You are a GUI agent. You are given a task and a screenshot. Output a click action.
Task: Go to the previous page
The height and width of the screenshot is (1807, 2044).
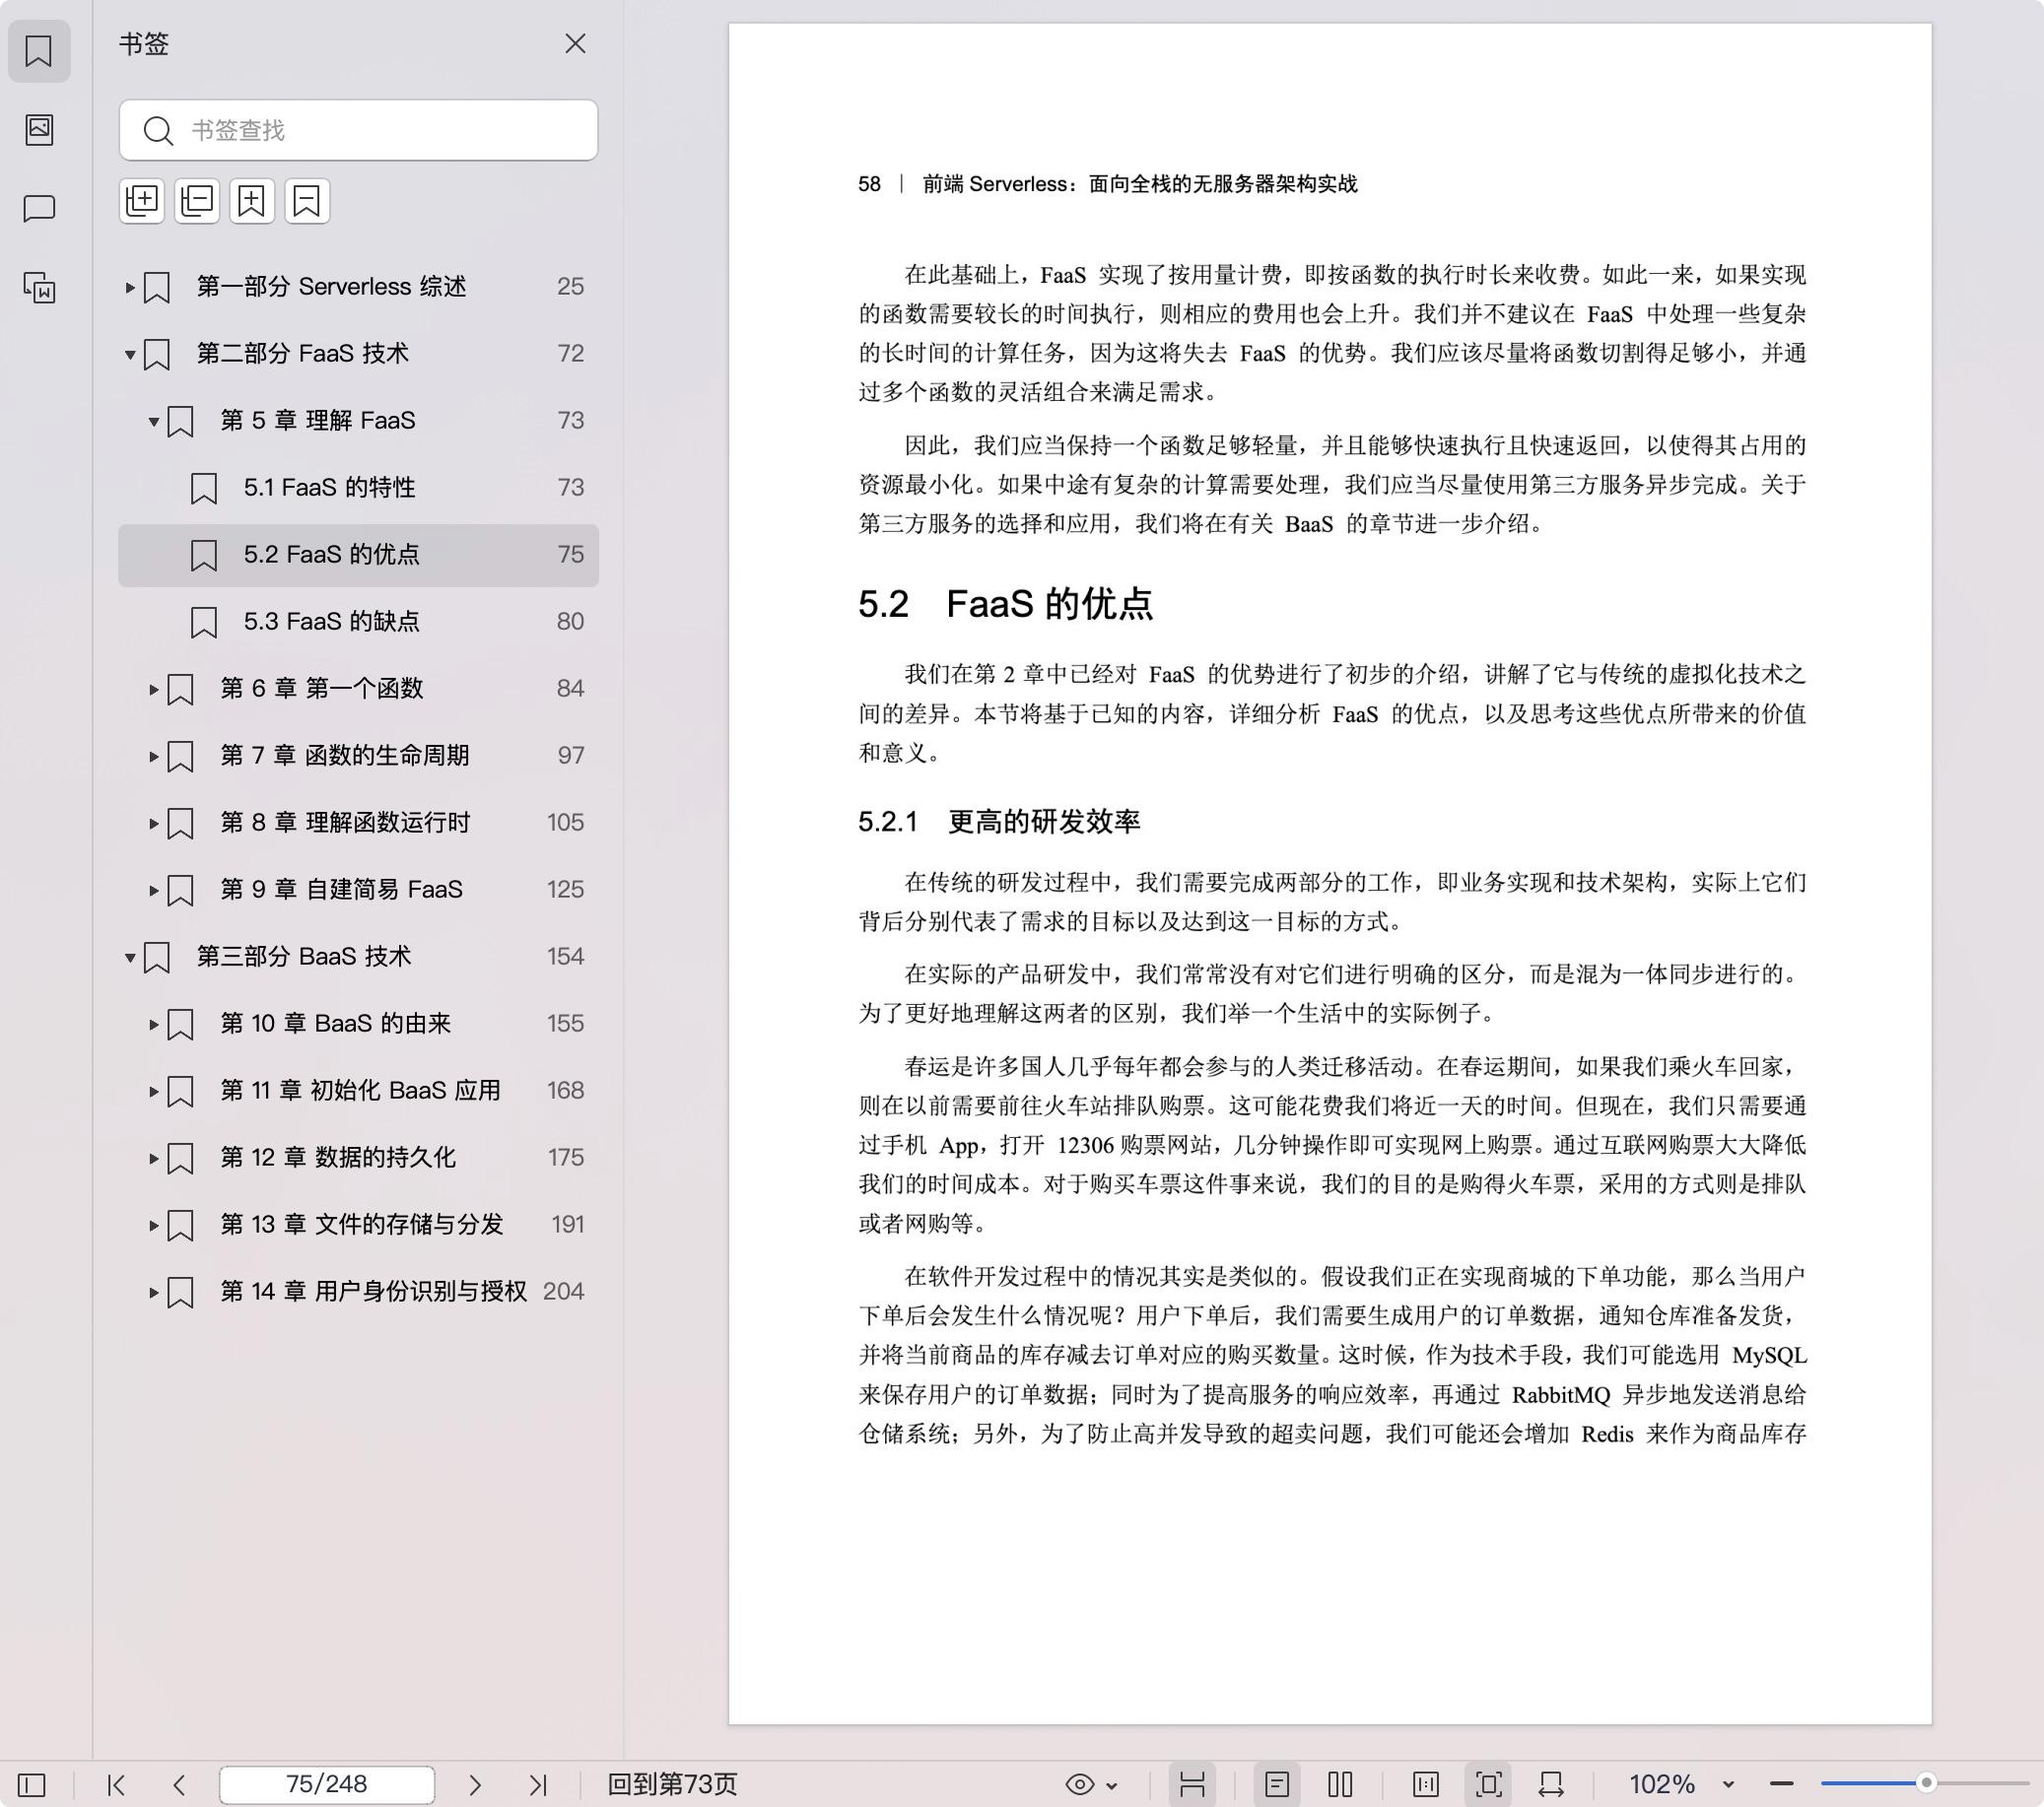(180, 1785)
